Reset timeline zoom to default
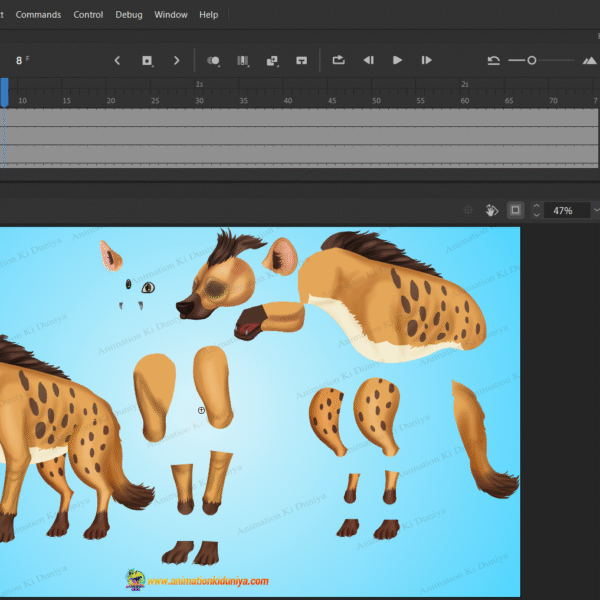 point(493,60)
